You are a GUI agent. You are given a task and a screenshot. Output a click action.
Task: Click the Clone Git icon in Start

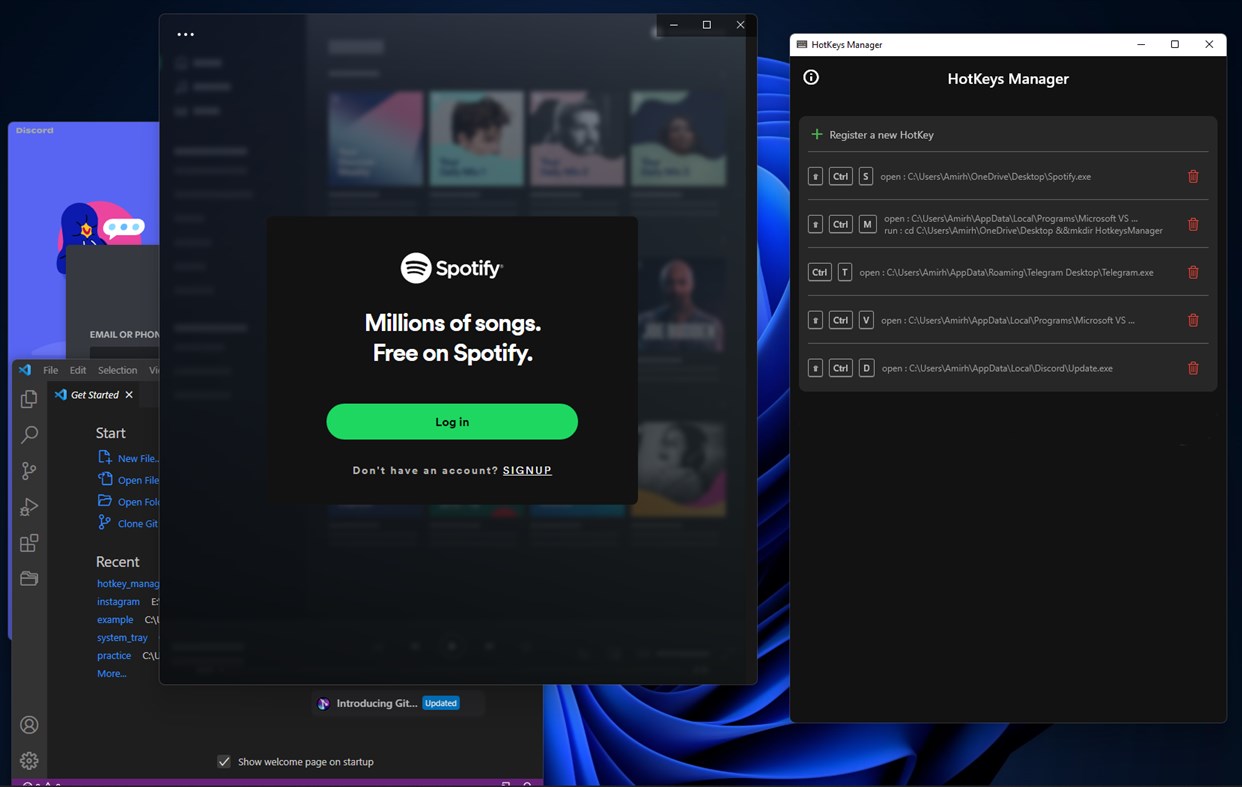coord(105,523)
